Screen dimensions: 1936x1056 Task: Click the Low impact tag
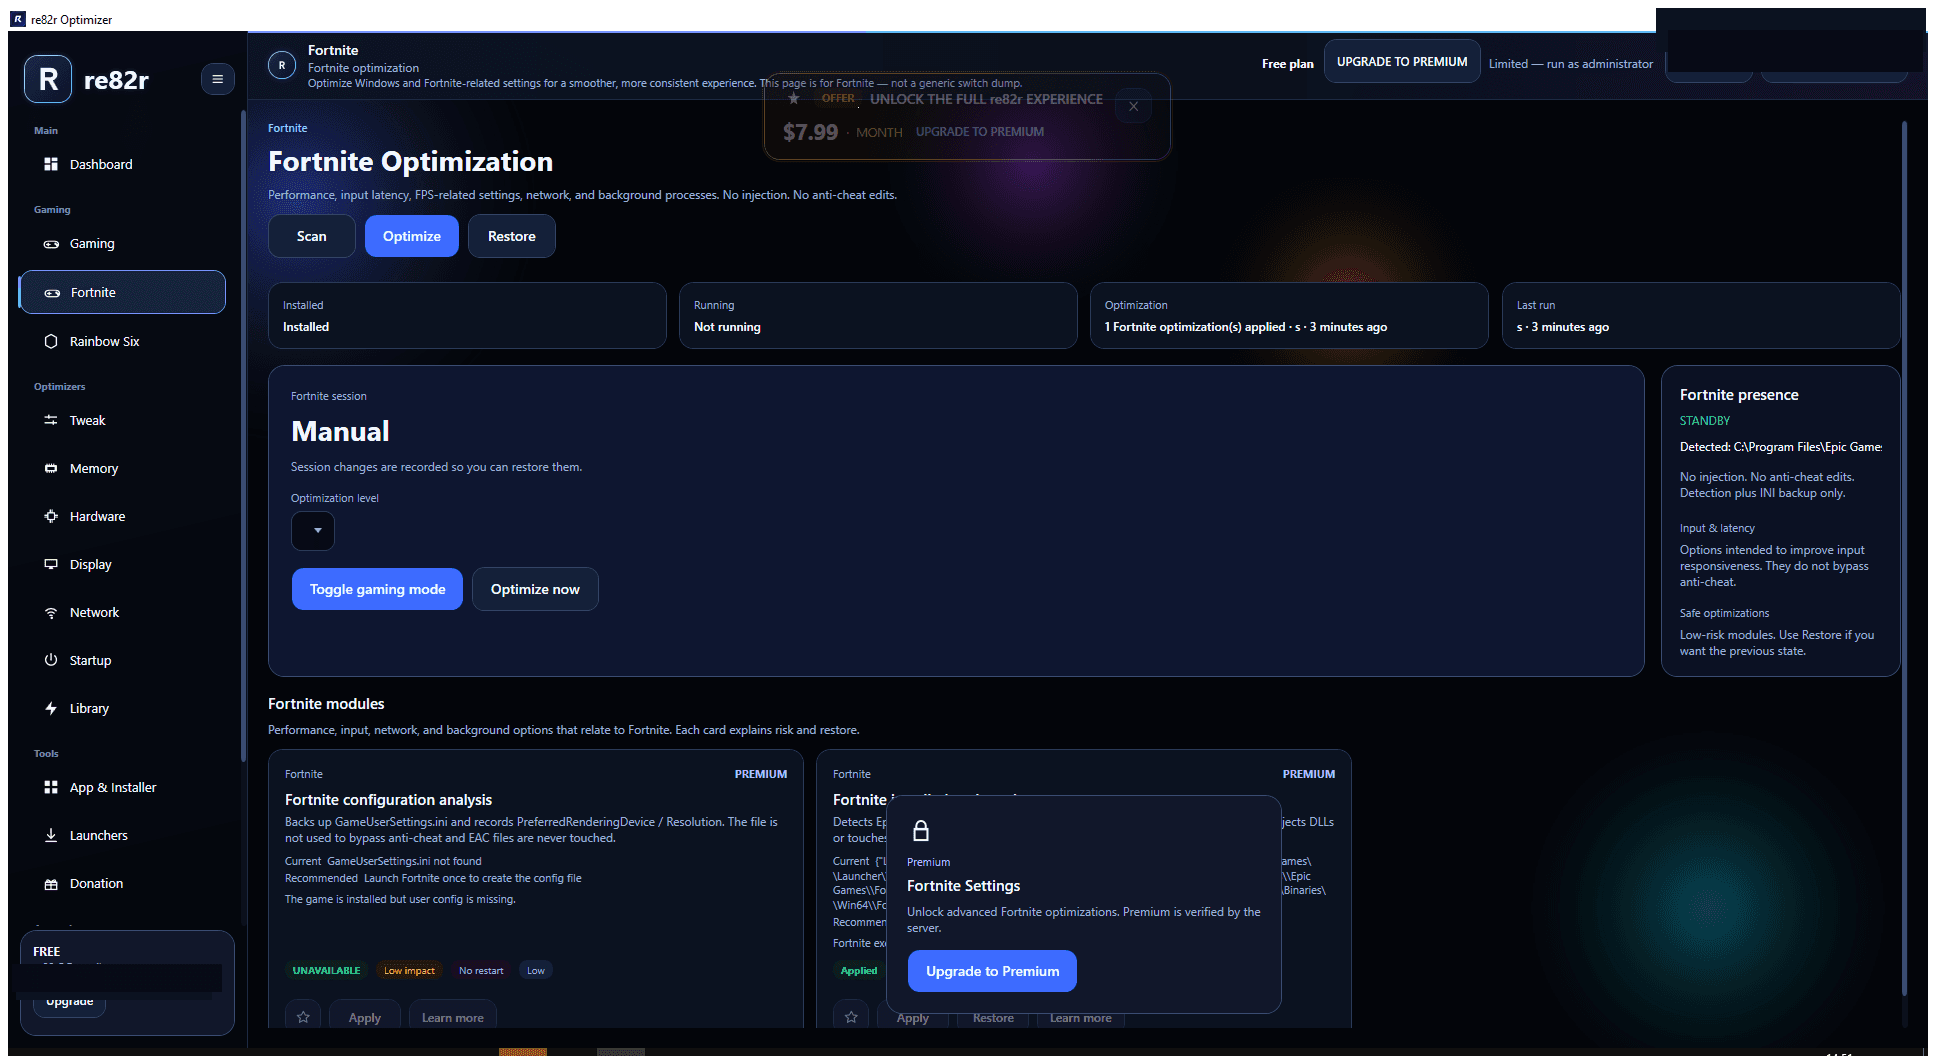(x=410, y=970)
